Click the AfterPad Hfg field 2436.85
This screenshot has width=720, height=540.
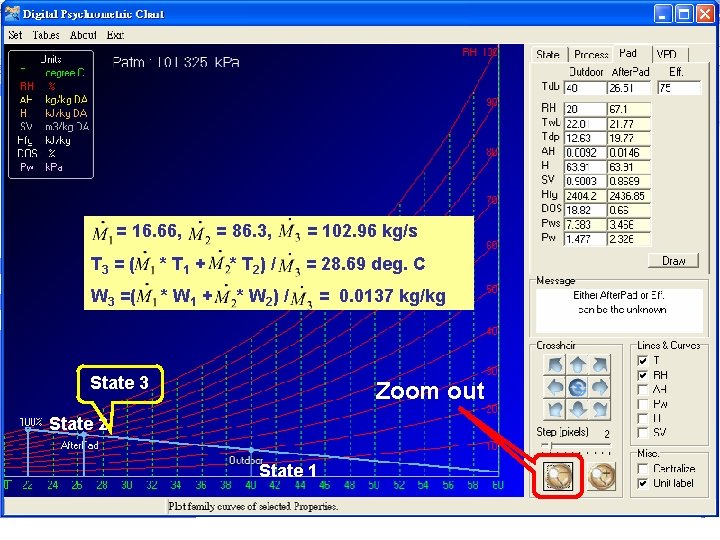629,196
